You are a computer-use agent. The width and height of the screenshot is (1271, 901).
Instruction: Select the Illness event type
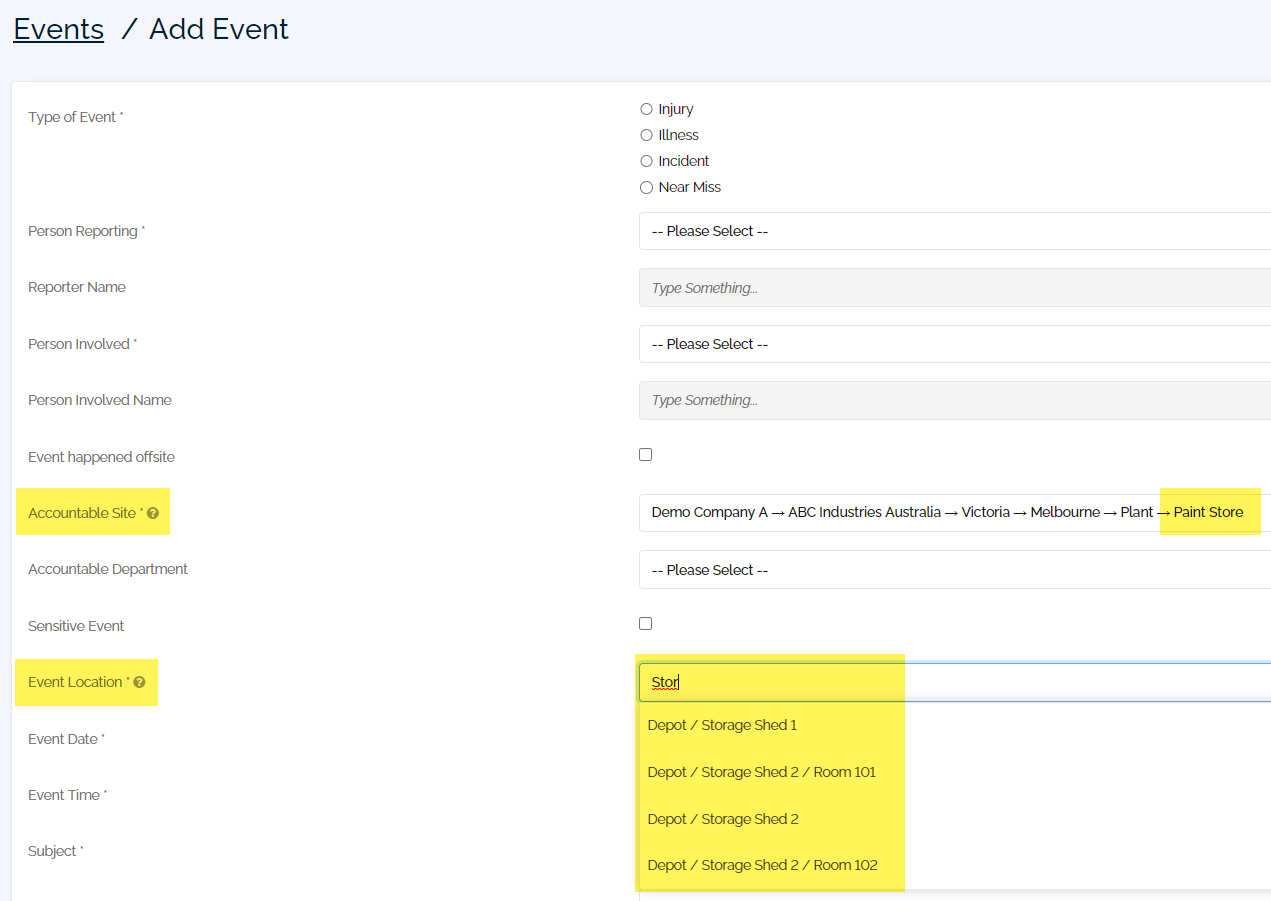tap(646, 134)
